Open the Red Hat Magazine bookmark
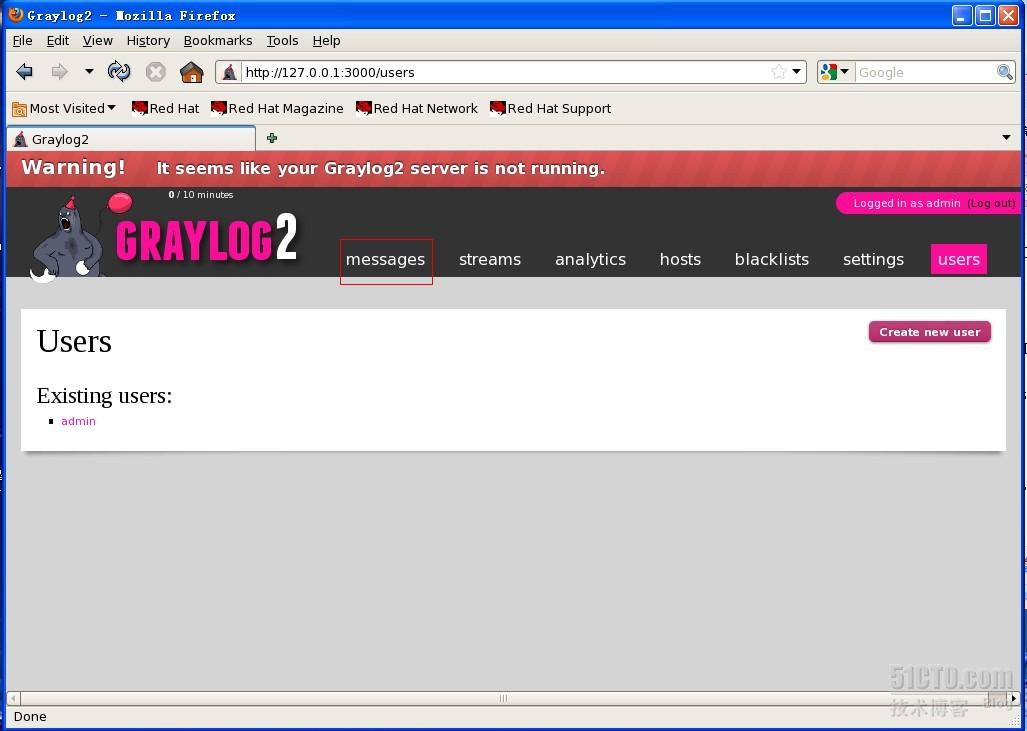The image size is (1027, 731). (277, 109)
